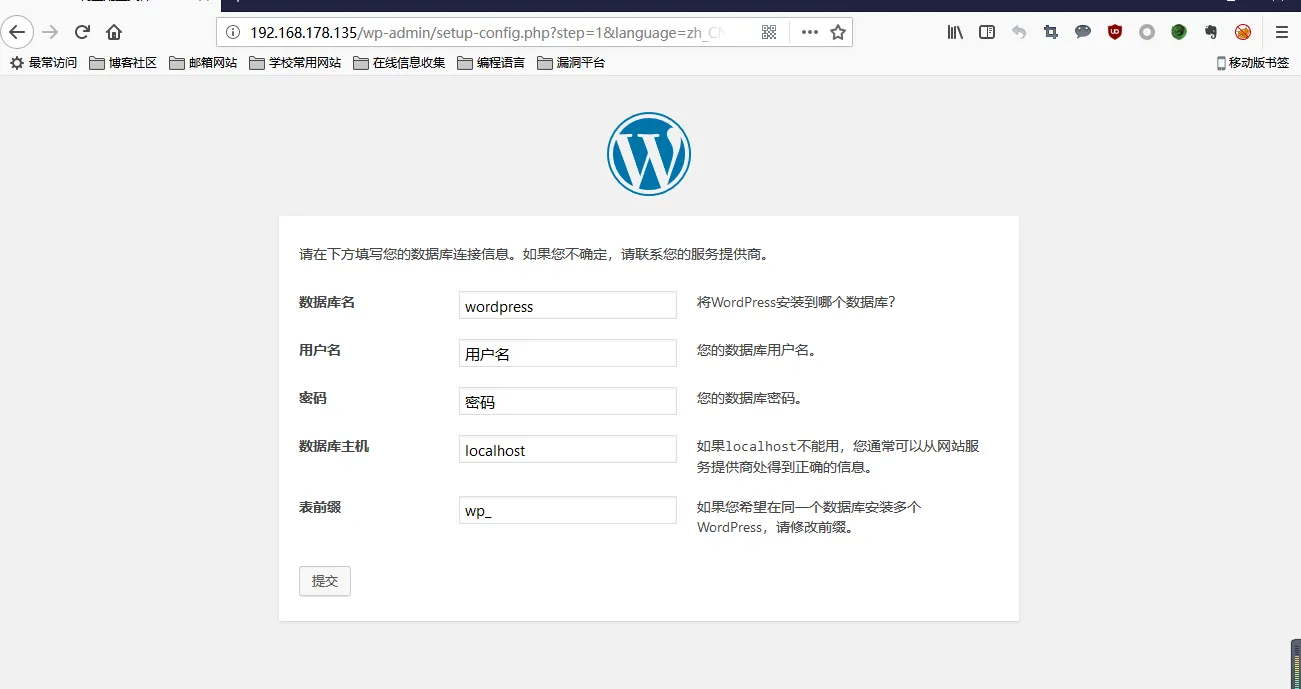
Task: Click the WordPress logo
Action: click(649, 154)
